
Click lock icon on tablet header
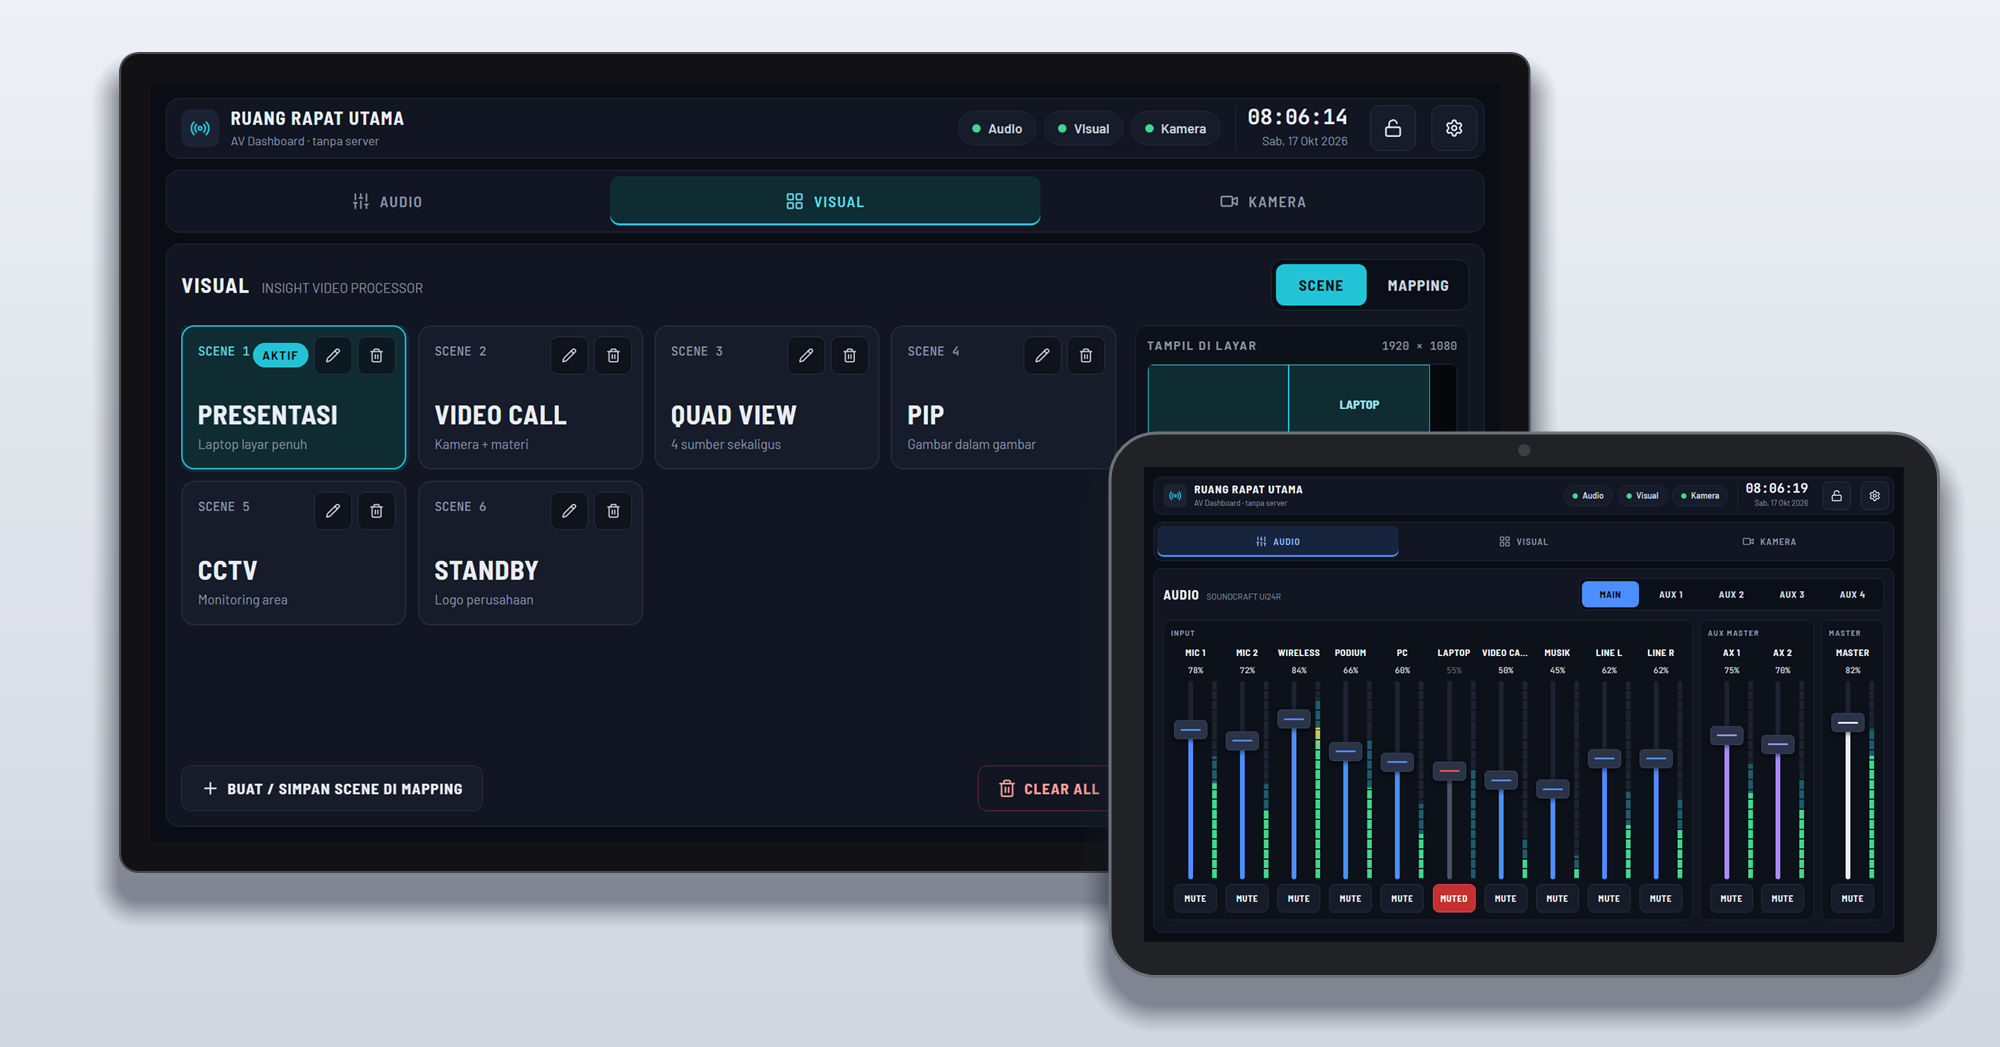pyautogui.click(x=1837, y=496)
